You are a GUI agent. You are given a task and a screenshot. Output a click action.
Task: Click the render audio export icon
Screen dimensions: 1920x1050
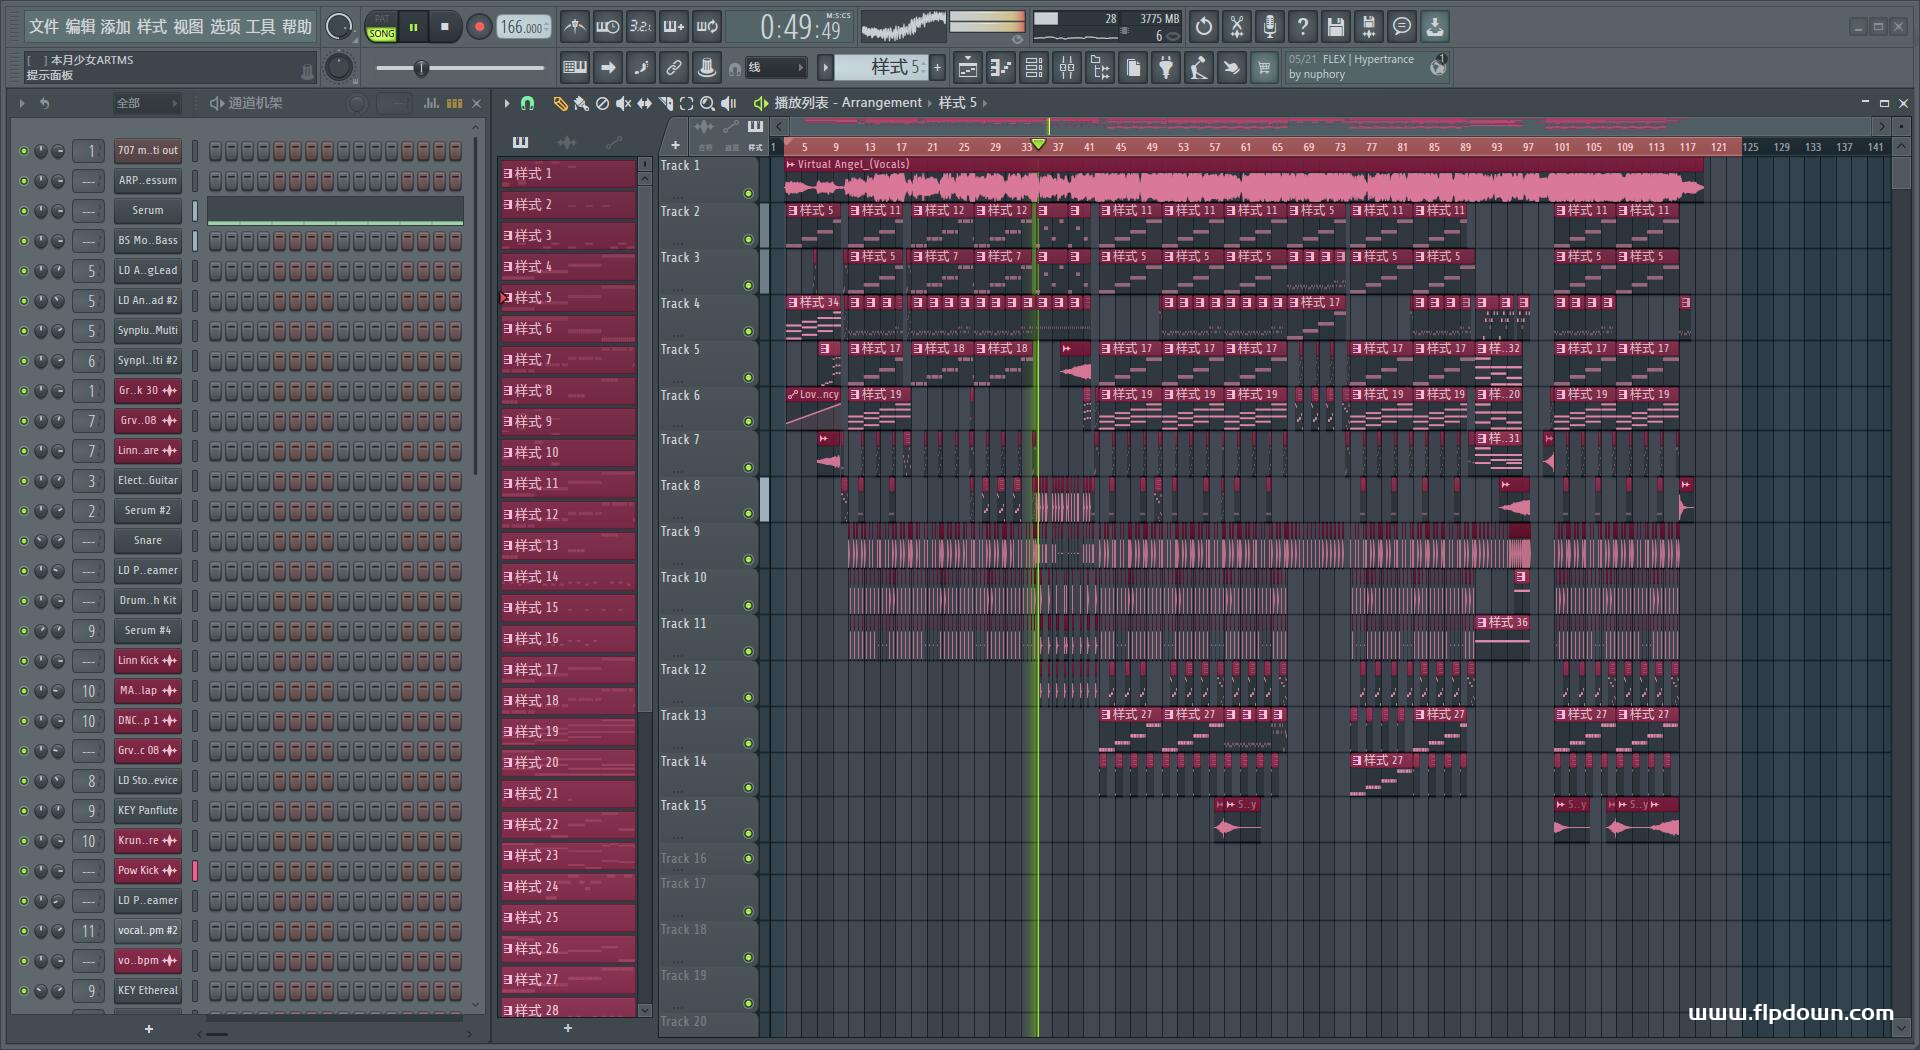pyautogui.click(x=1369, y=27)
